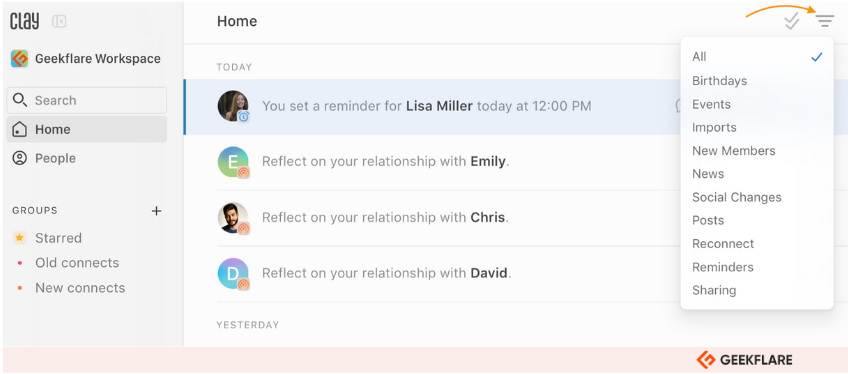The width and height of the screenshot is (848, 374).
Task: Focus the Search field
Action: (x=87, y=101)
